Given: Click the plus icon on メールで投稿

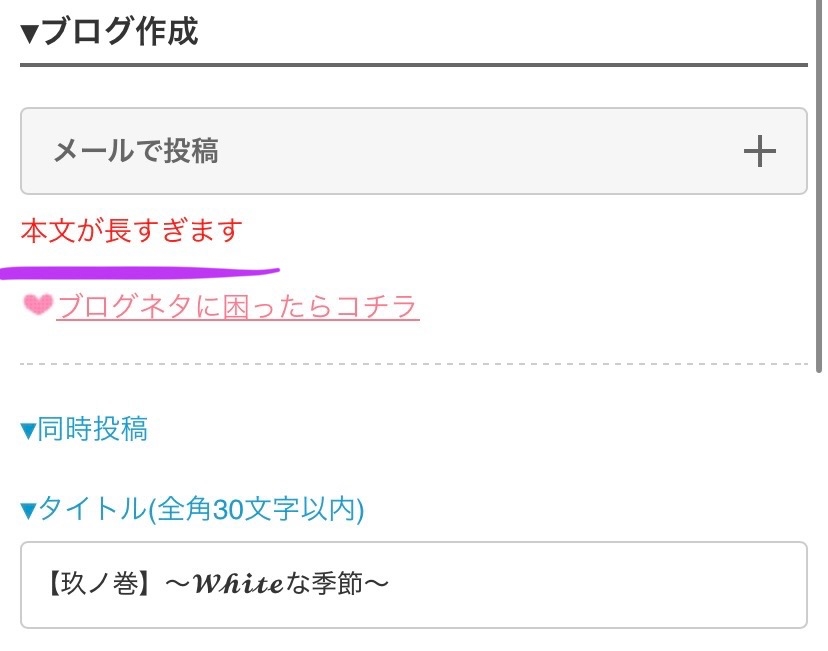Looking at the screenshot, I should pyautogui.click(x=760, y=151).
